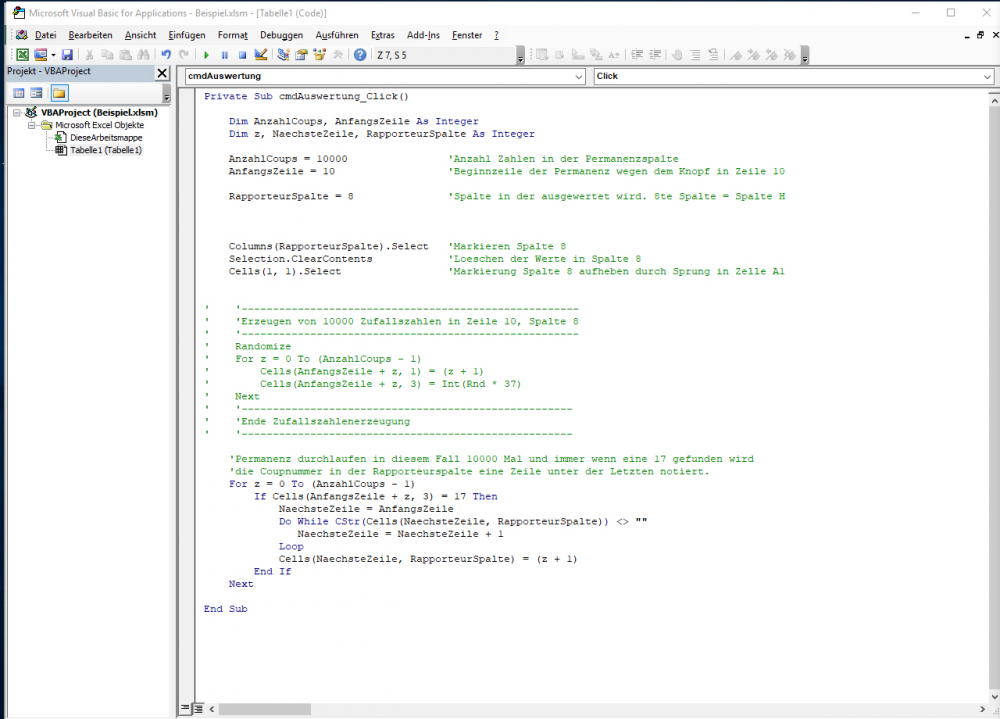Click the horizontal scroll right arrow
This screenshot has height=719, width=1000.
pyautogui.click(x=982, y=709)
